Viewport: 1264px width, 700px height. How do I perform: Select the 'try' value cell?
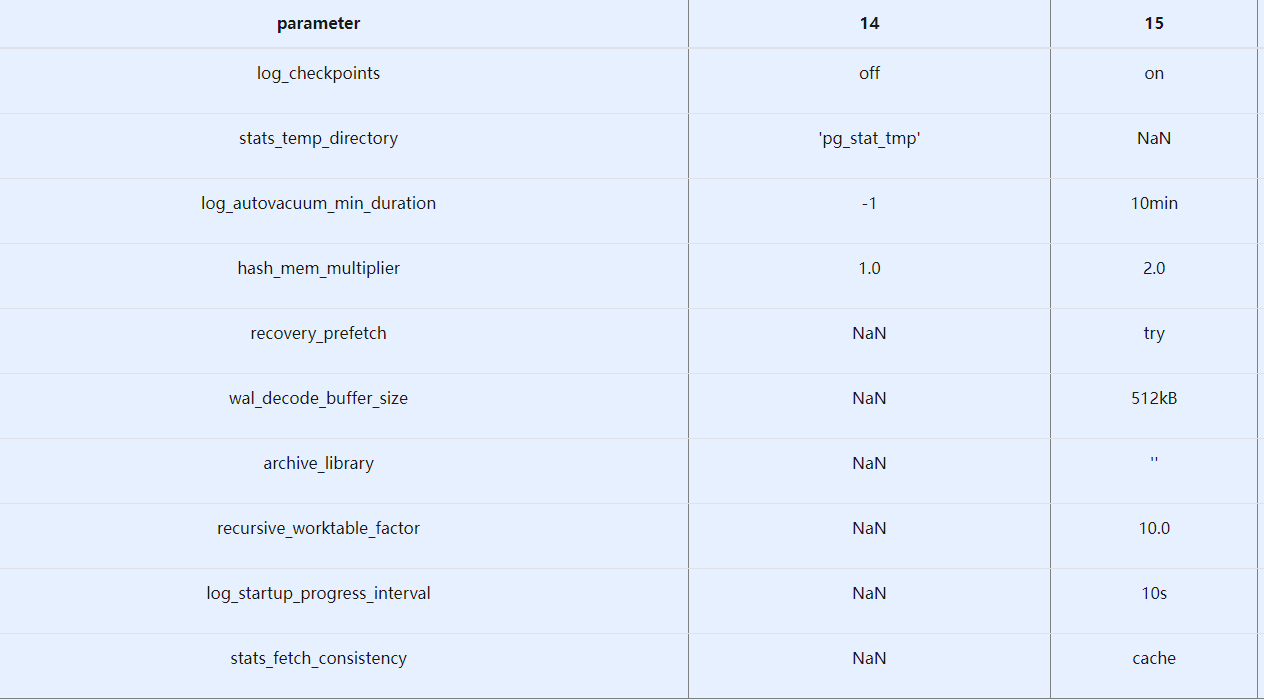pos(1154,333)
